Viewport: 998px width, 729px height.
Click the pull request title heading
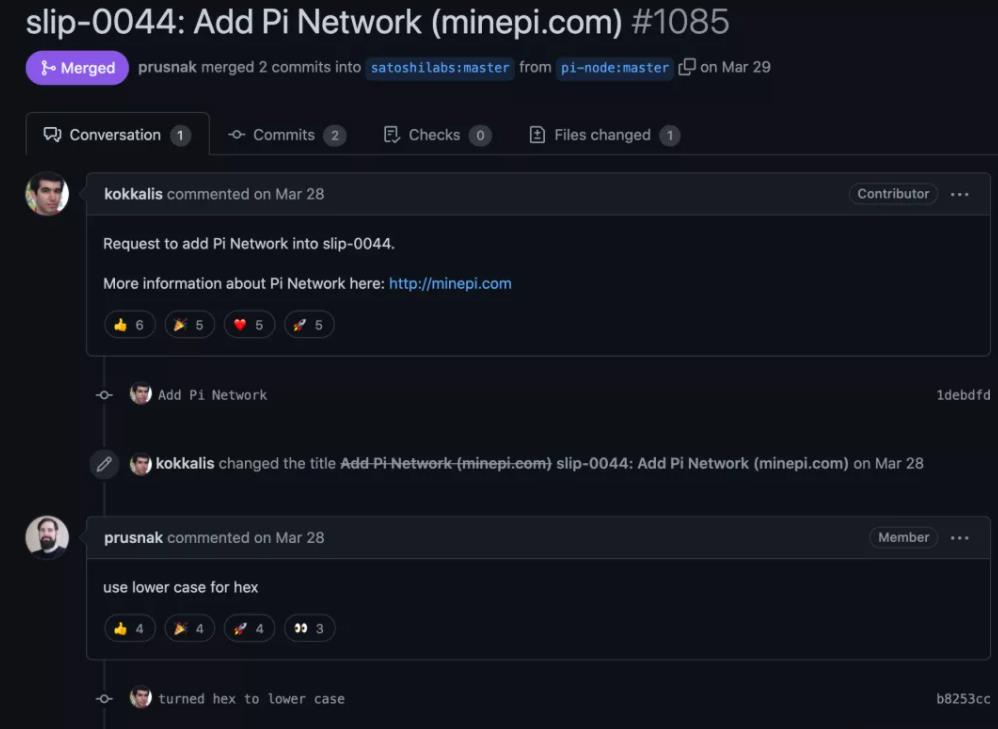(377, 22)
